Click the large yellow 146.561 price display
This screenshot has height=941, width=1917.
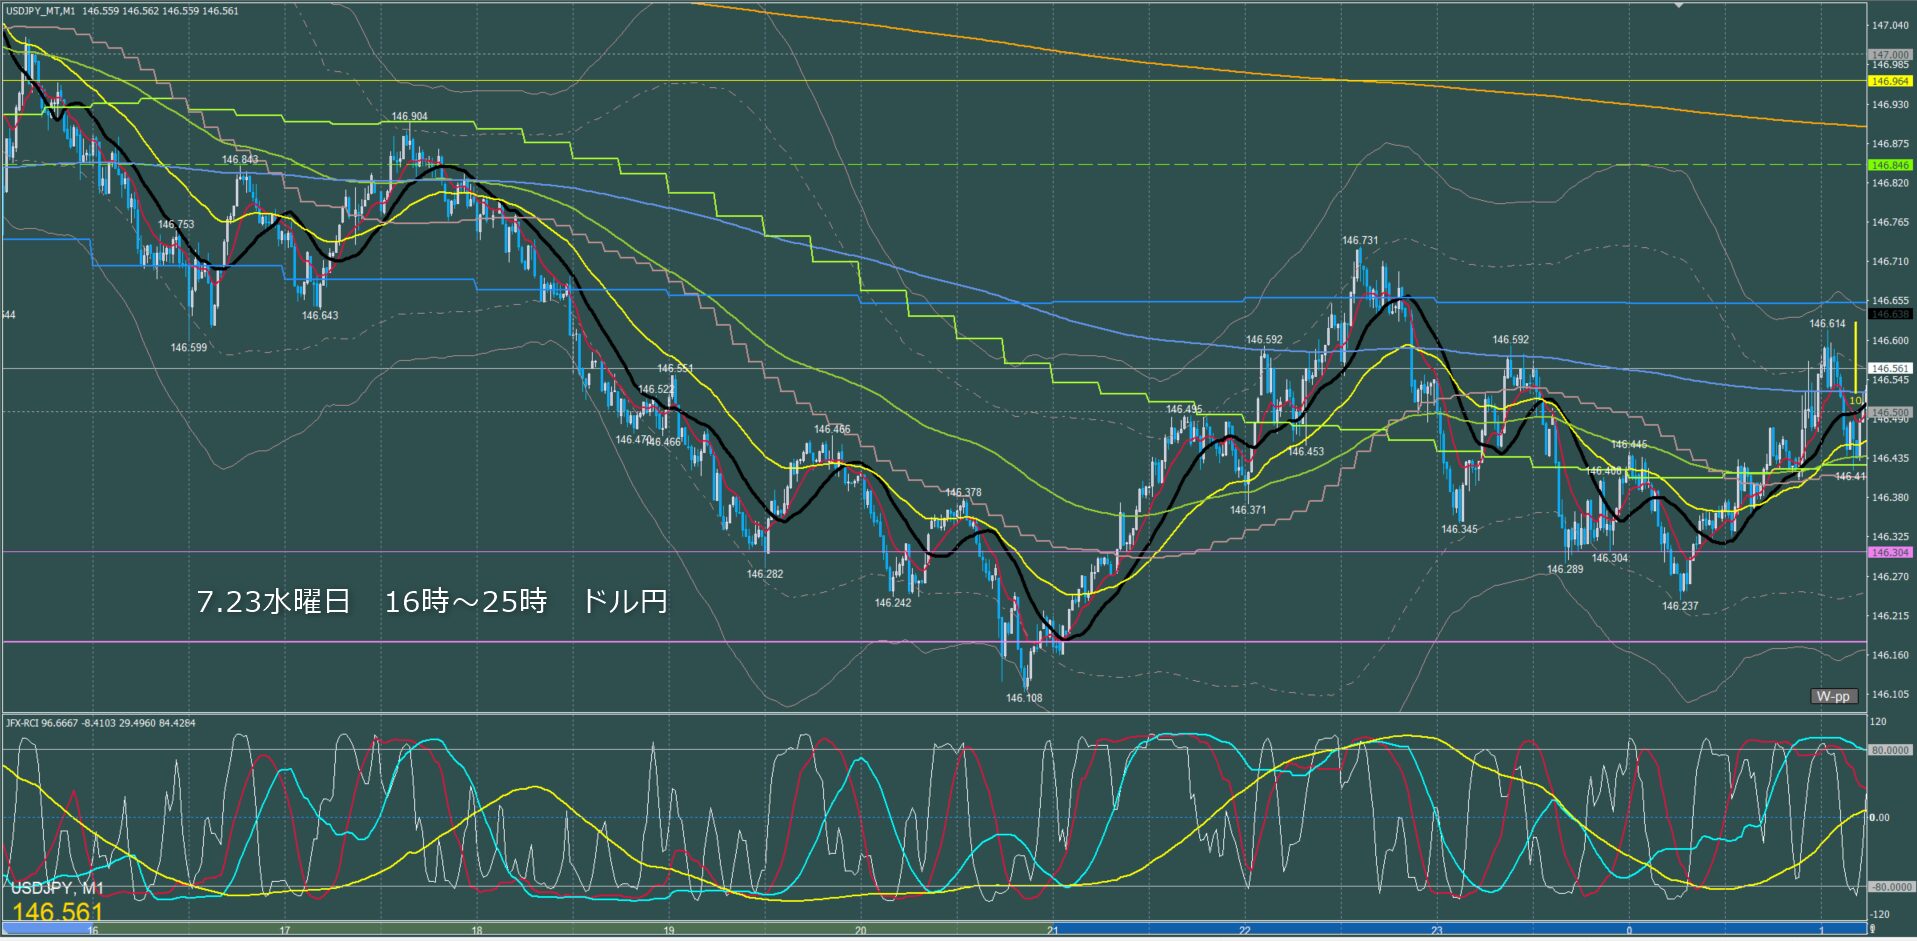[x=58, y=911]
